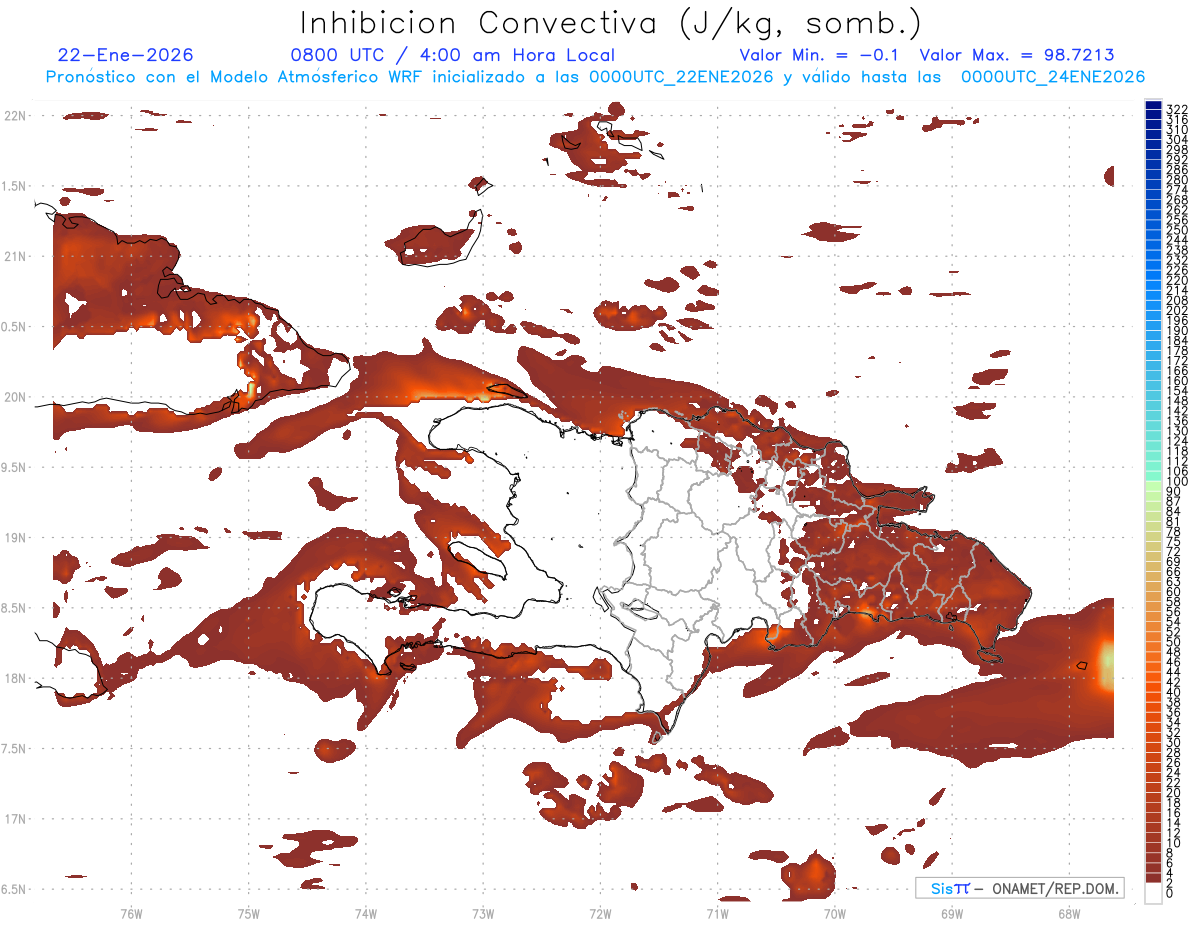The width and height of the screenshot is (1200, 927).
Task: Click the '10' colorbar value label
Action: tap(1174, 842)
